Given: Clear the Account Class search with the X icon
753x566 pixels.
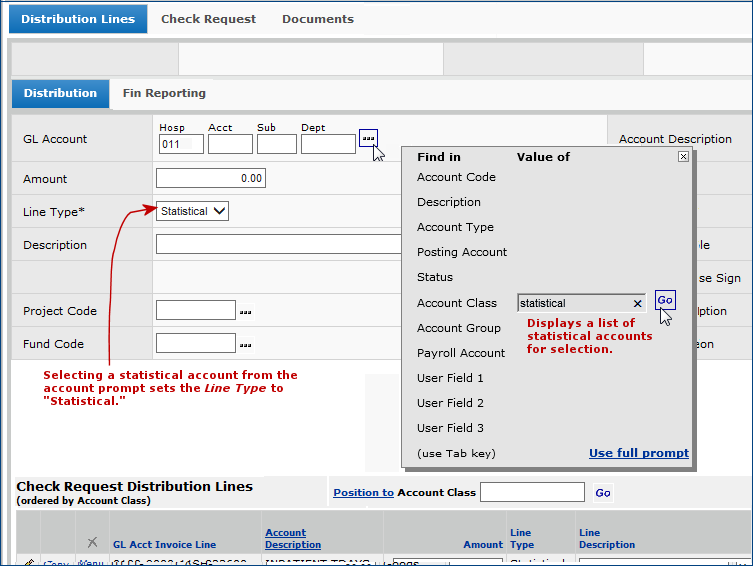Looking at the screenshot, I should [638, 303].
